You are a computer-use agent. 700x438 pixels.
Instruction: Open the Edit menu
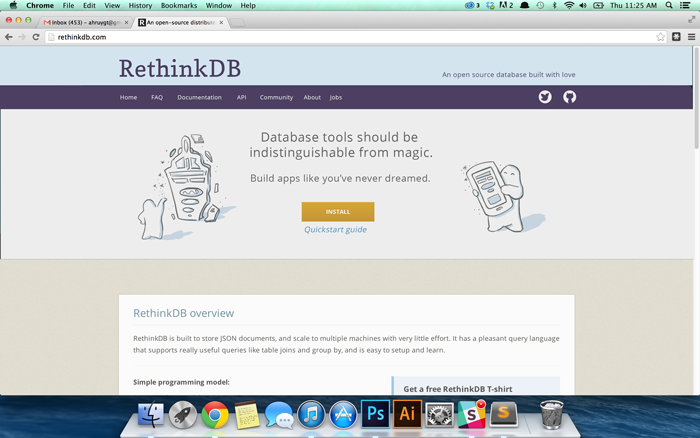click(x=89, y=5)
